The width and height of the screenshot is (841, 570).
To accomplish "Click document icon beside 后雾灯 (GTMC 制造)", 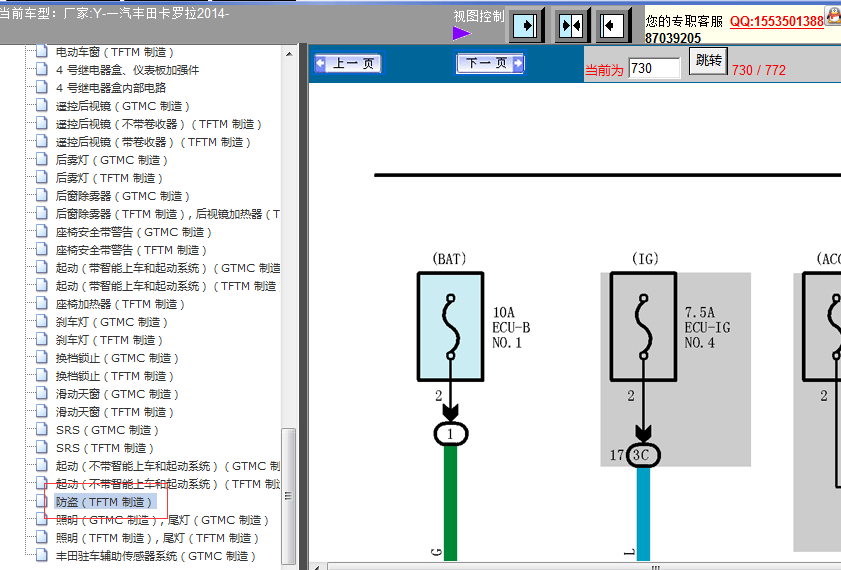I will [42, 159].
